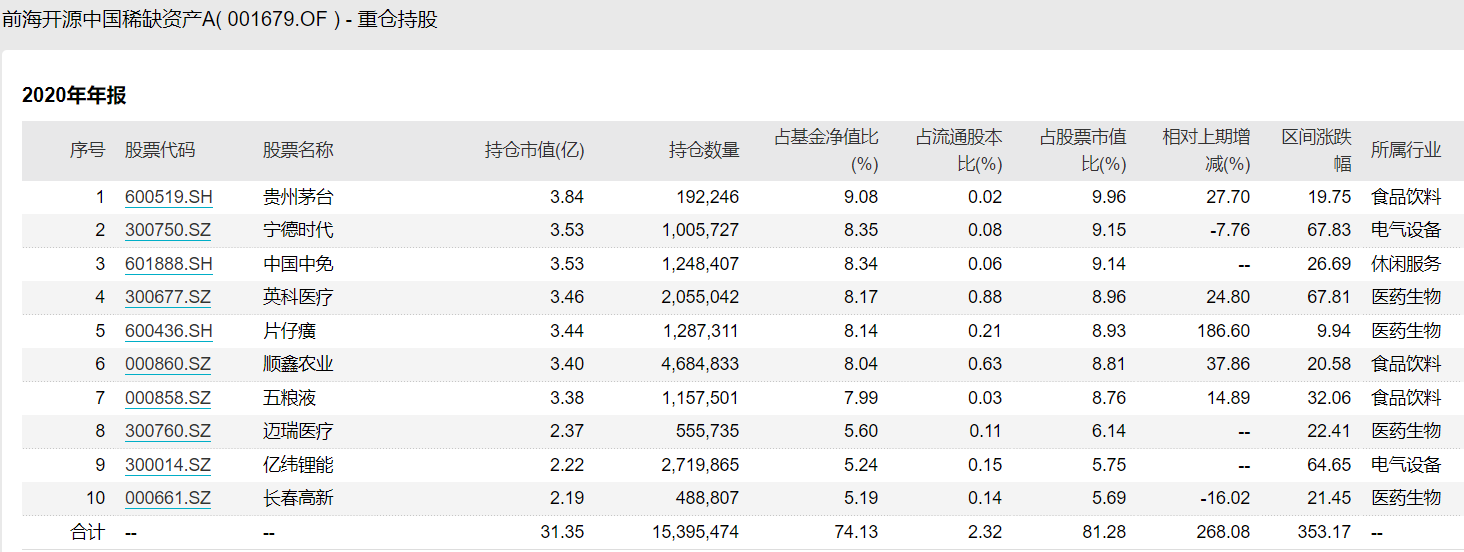Select stock name 中国中免
The width and height of the screenshot is (1464, 552).
tap(298, 264)
